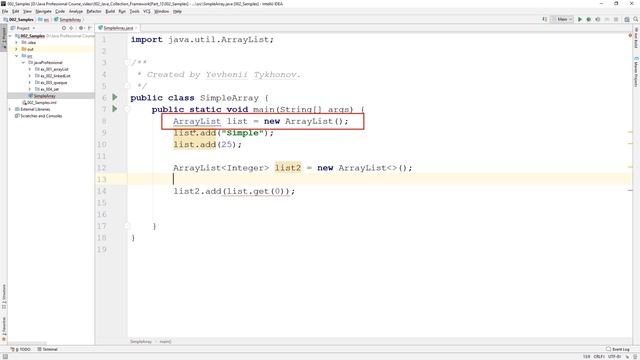Open the Favorites side tool window
This screenshot has height=360, width=640.
point(4,329)
